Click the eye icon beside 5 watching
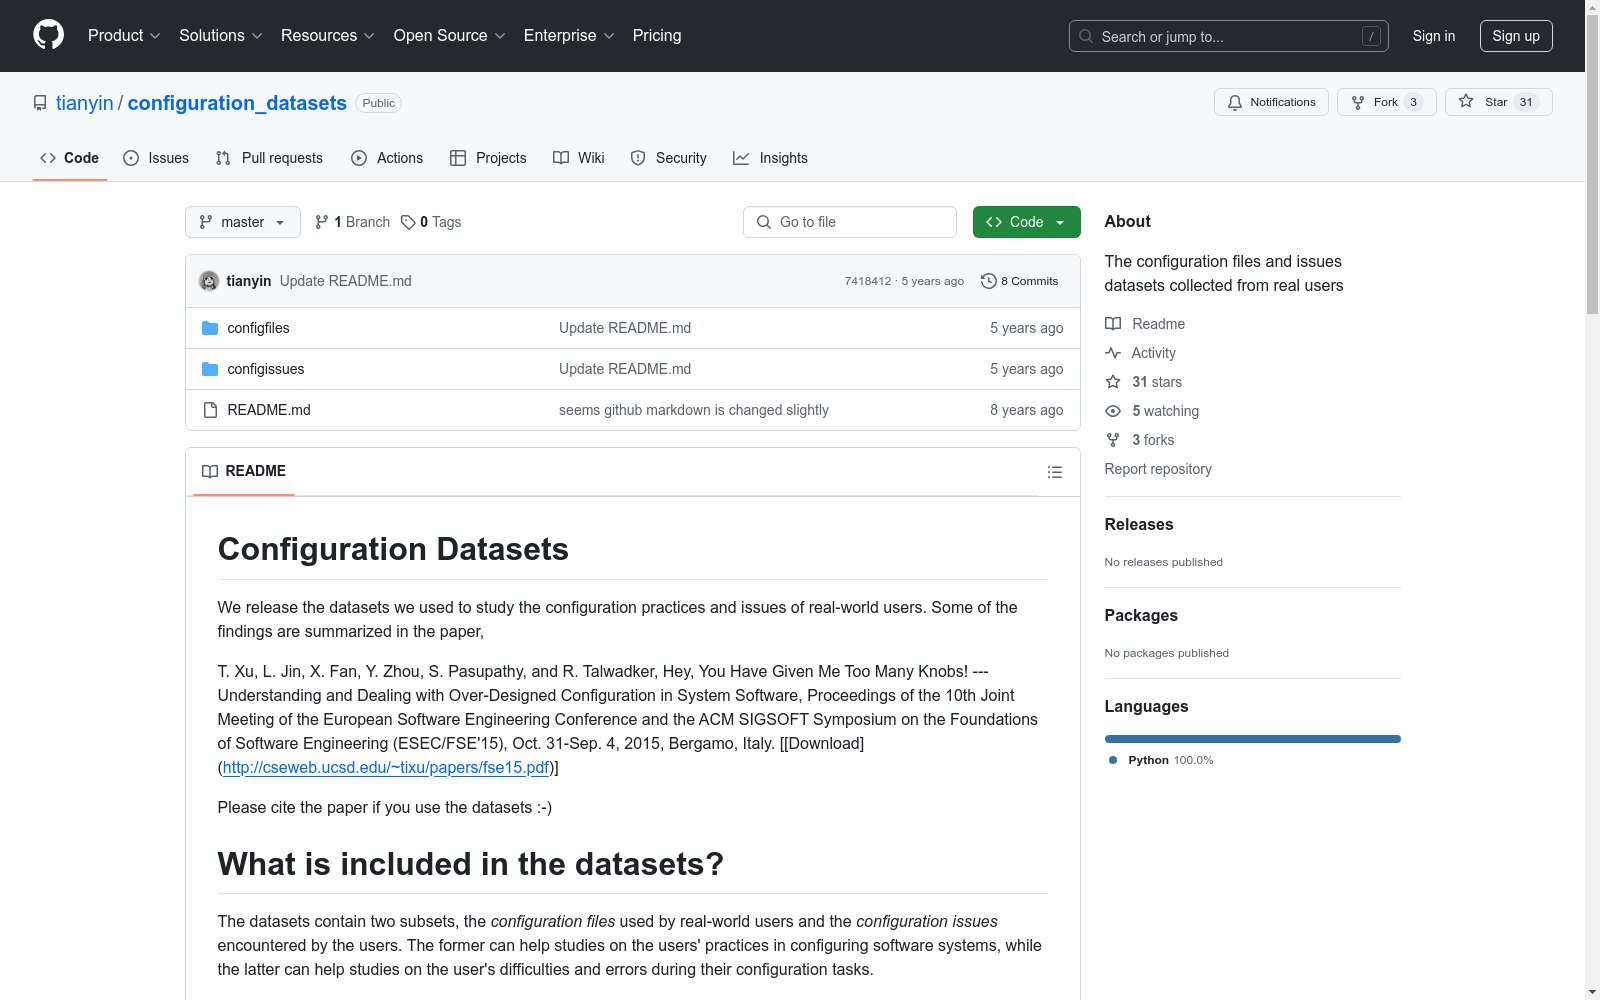This screenshot has height=1000, width=1600. (x=1113, y=411)
